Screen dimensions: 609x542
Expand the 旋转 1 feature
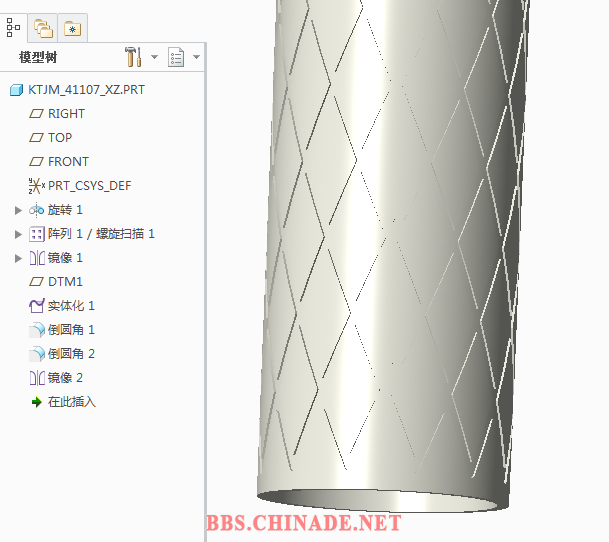tap(18, 210)
